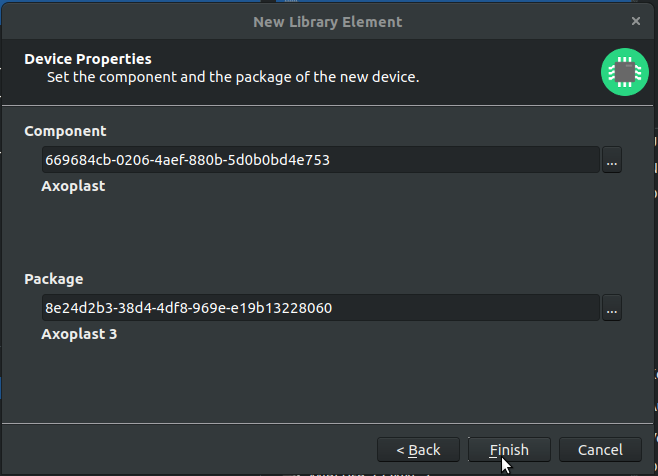Open component chooser with ellipsis button

612,160
